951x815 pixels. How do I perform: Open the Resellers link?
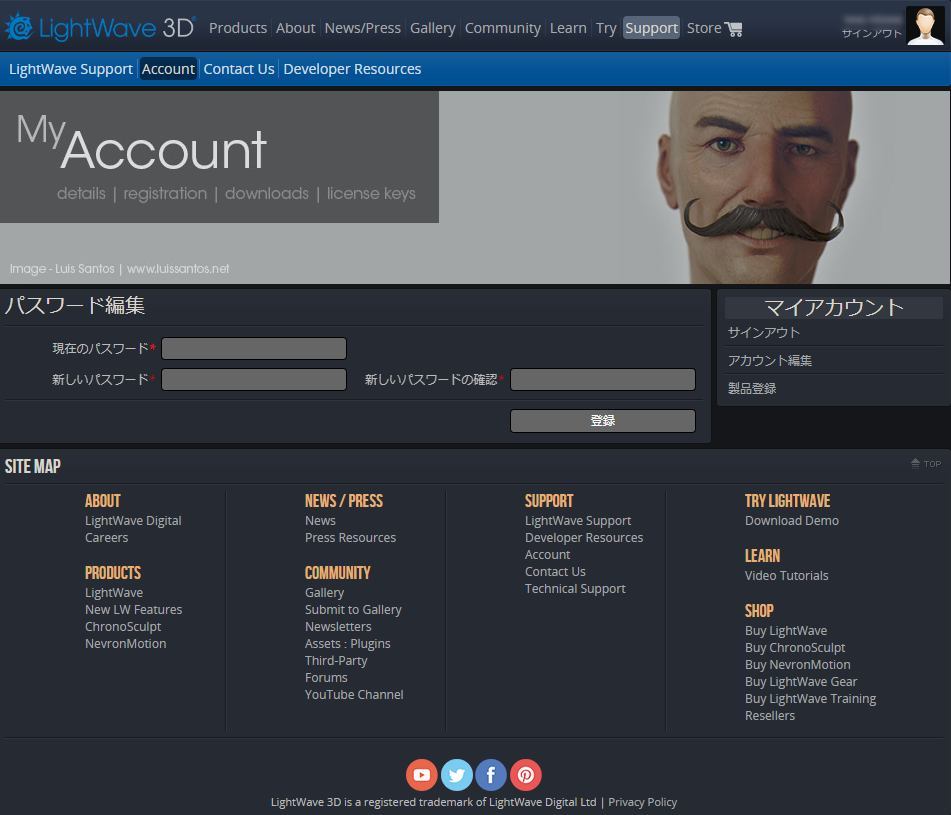click(x=770, y=716)
